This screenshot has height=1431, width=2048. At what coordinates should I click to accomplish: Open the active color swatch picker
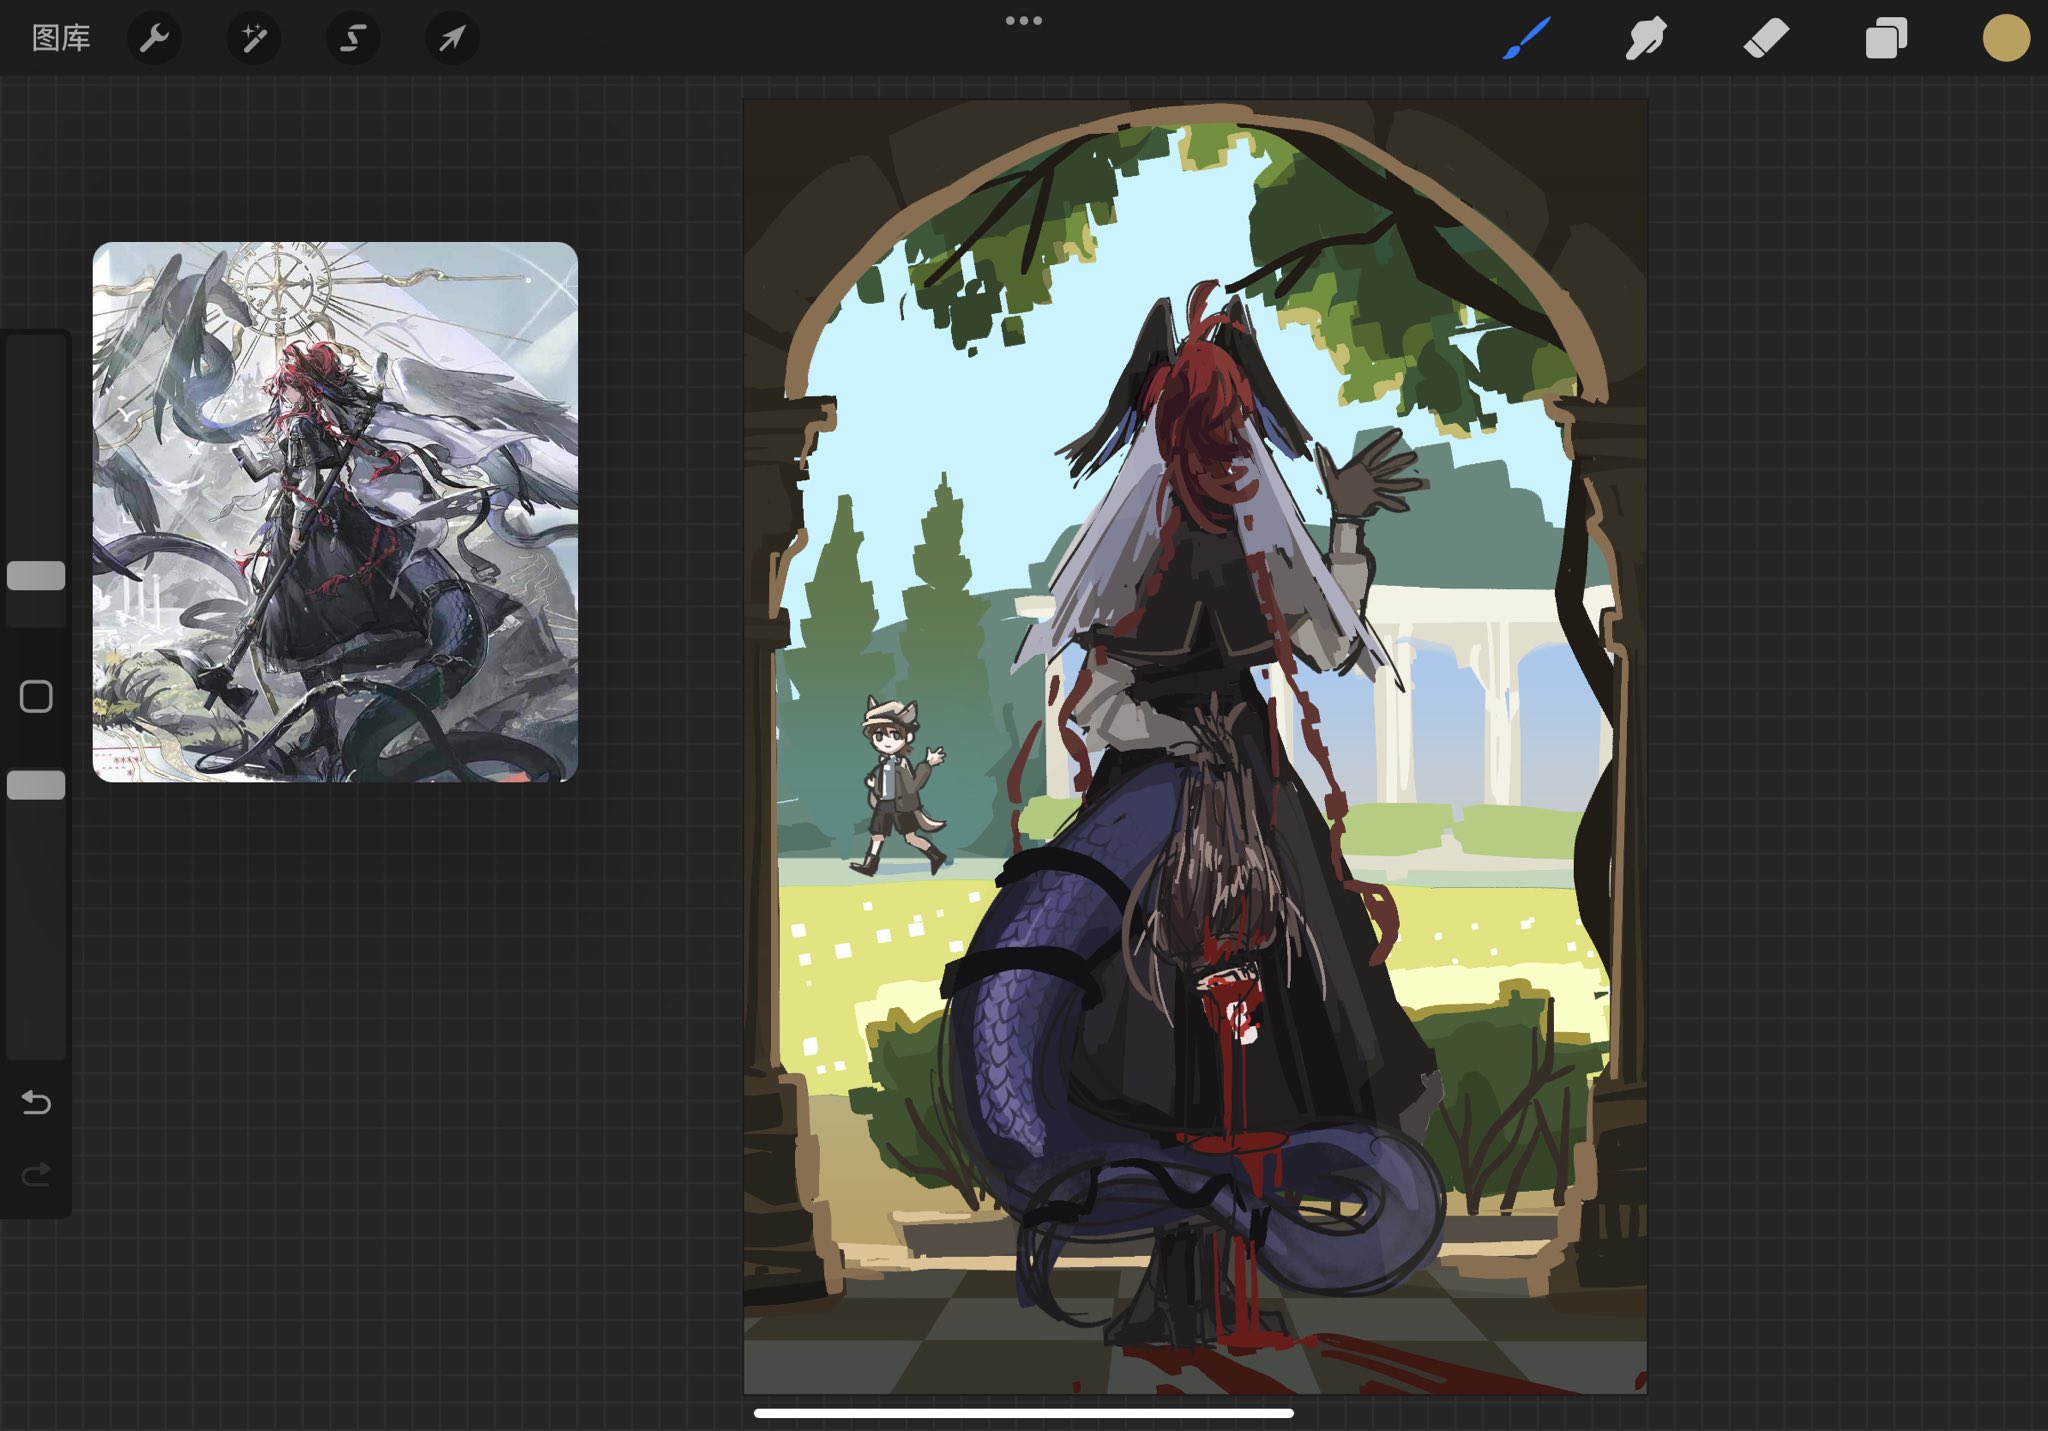coord(2005,39)
